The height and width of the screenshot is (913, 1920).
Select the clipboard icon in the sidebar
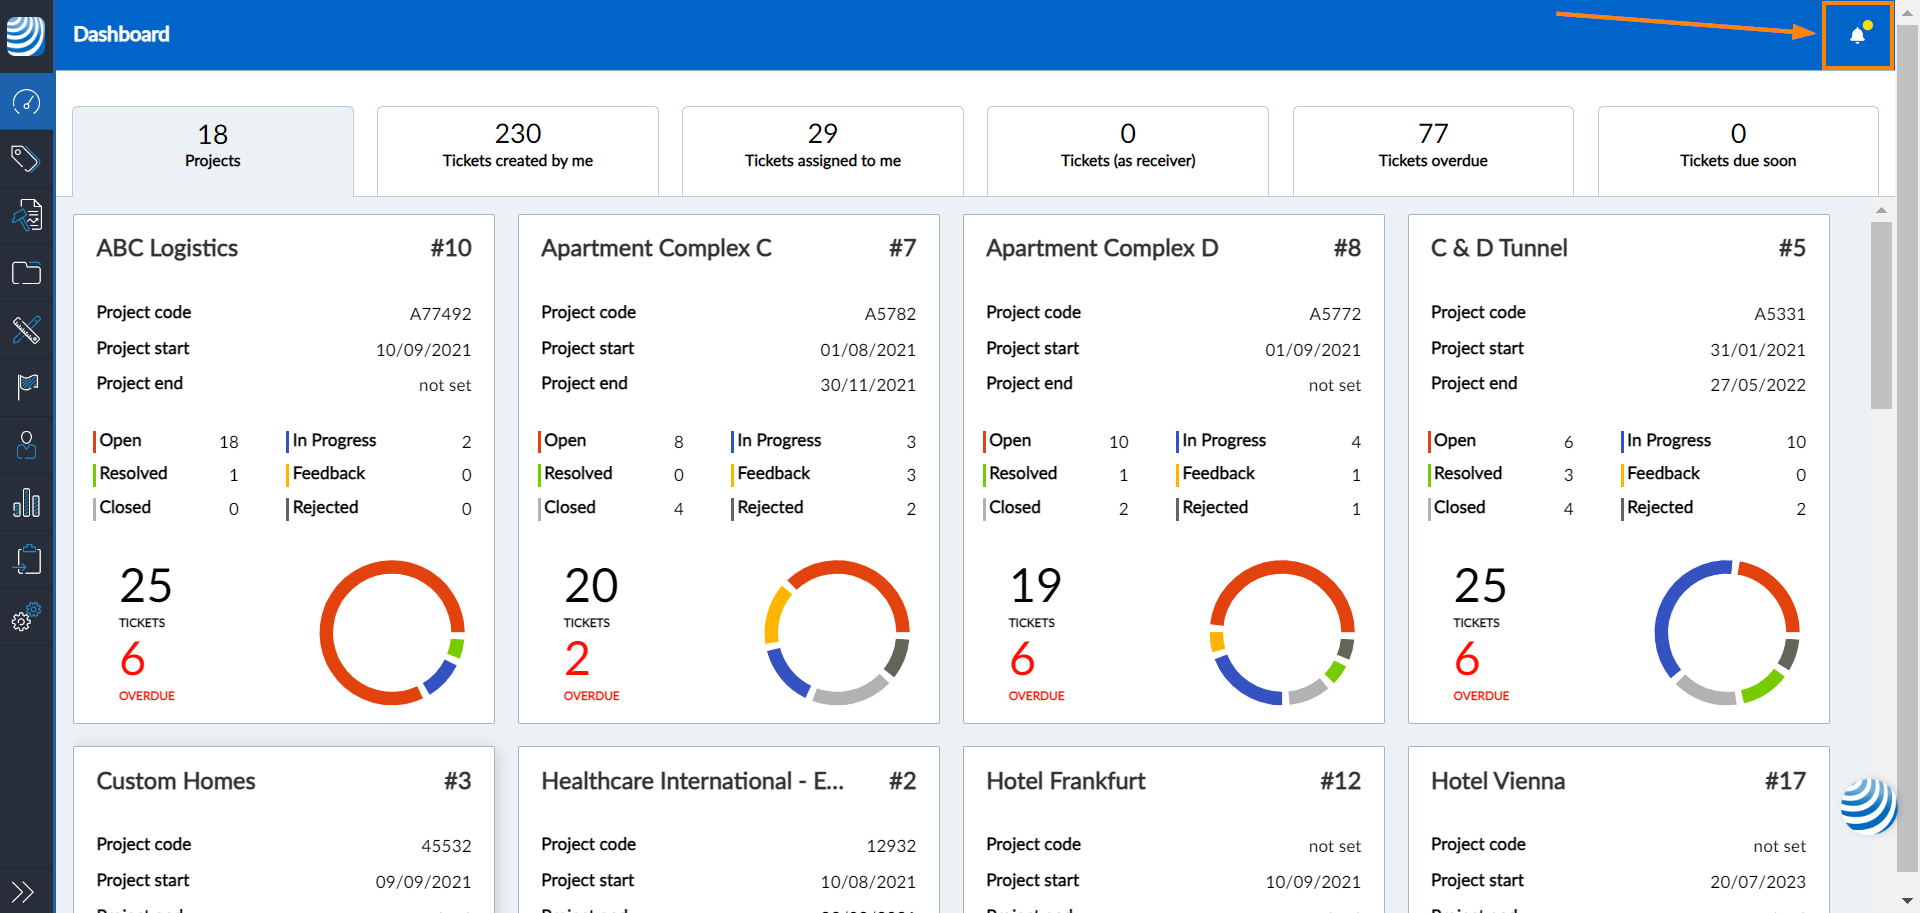click(26, 559)
